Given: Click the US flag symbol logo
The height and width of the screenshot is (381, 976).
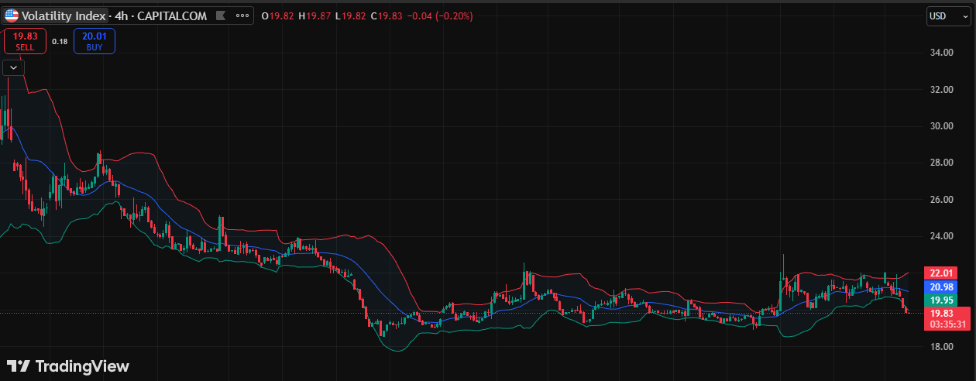Looking at the screenshot, I should point(12,16).
